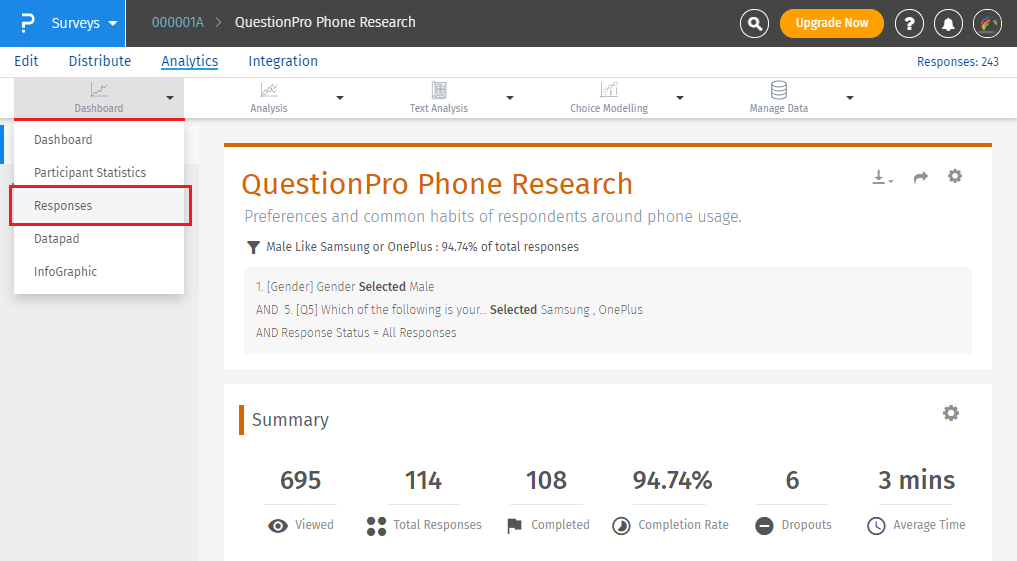Click the Male Like Samsung or OnePlus filter text
Image resolution: width=1017 pixels, height=561 pixels.
coord(422,247)
